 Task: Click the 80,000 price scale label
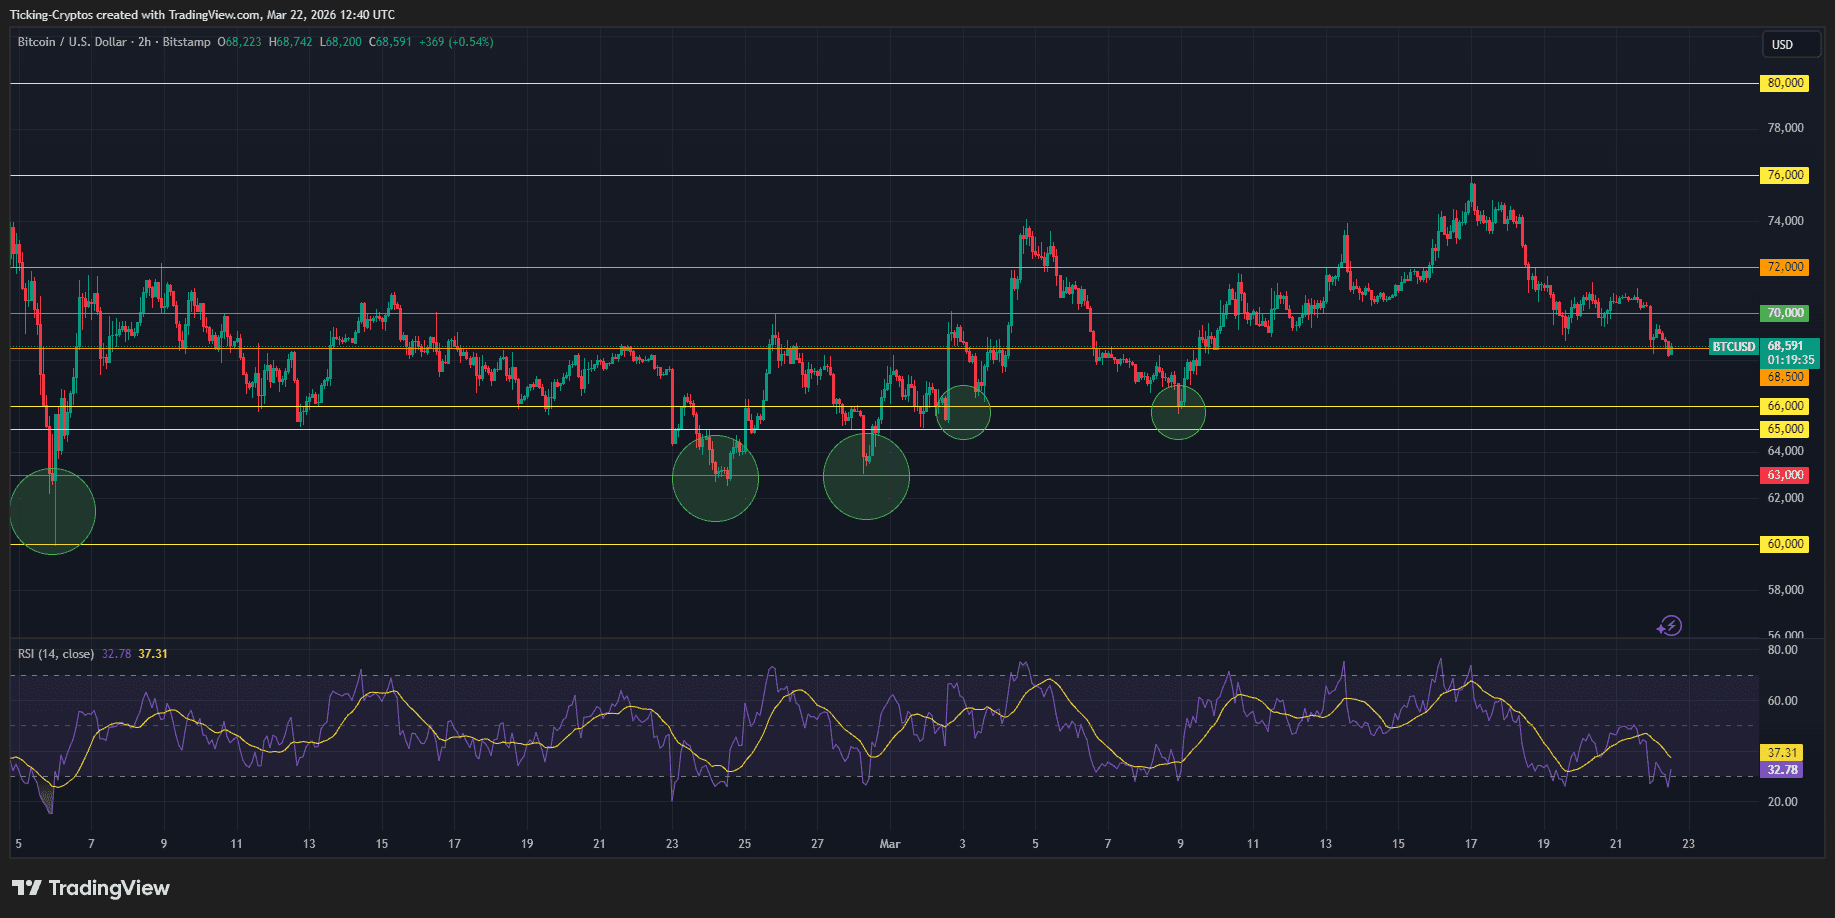pos(1784,83)
